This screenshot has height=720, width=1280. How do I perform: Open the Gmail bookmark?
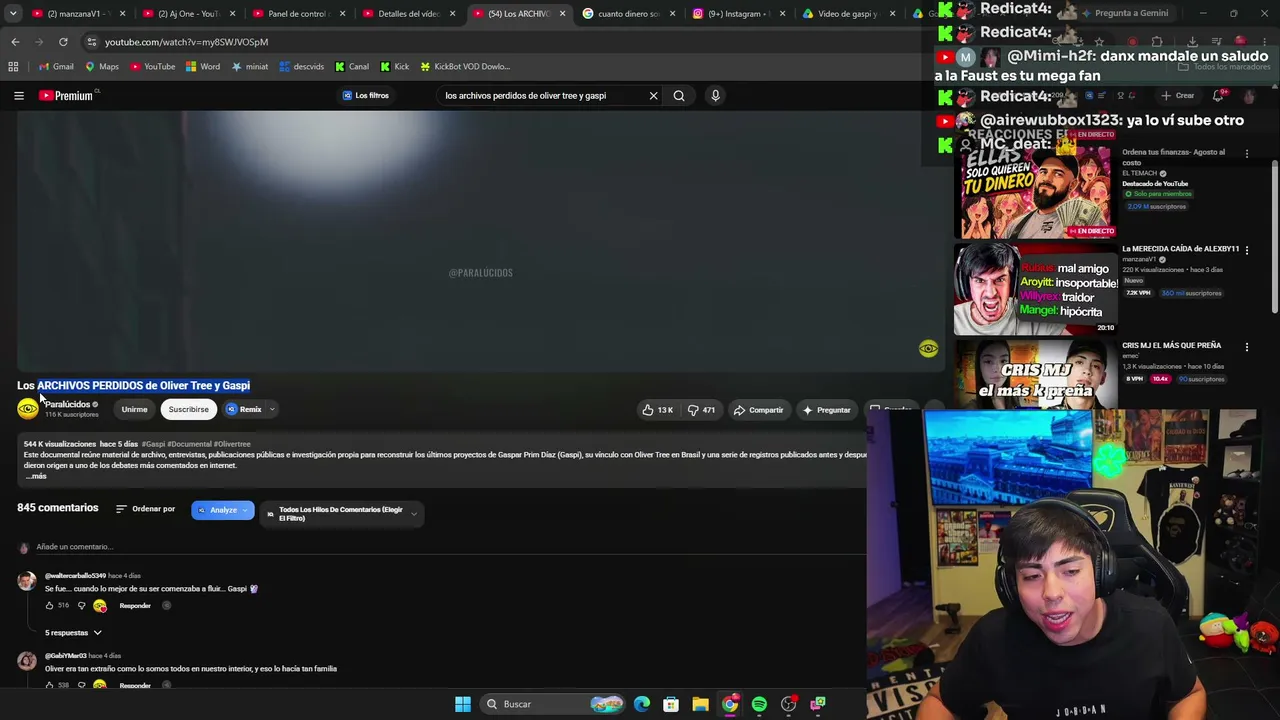click(56, 67)
